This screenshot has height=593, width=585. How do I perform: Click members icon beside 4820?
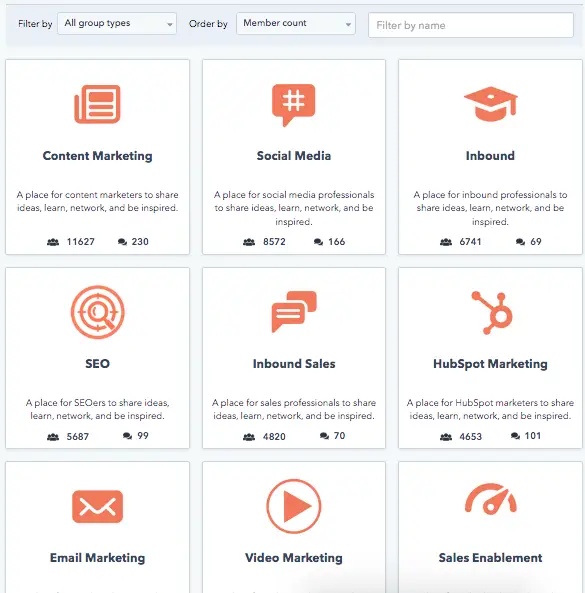tap(249, 437)
